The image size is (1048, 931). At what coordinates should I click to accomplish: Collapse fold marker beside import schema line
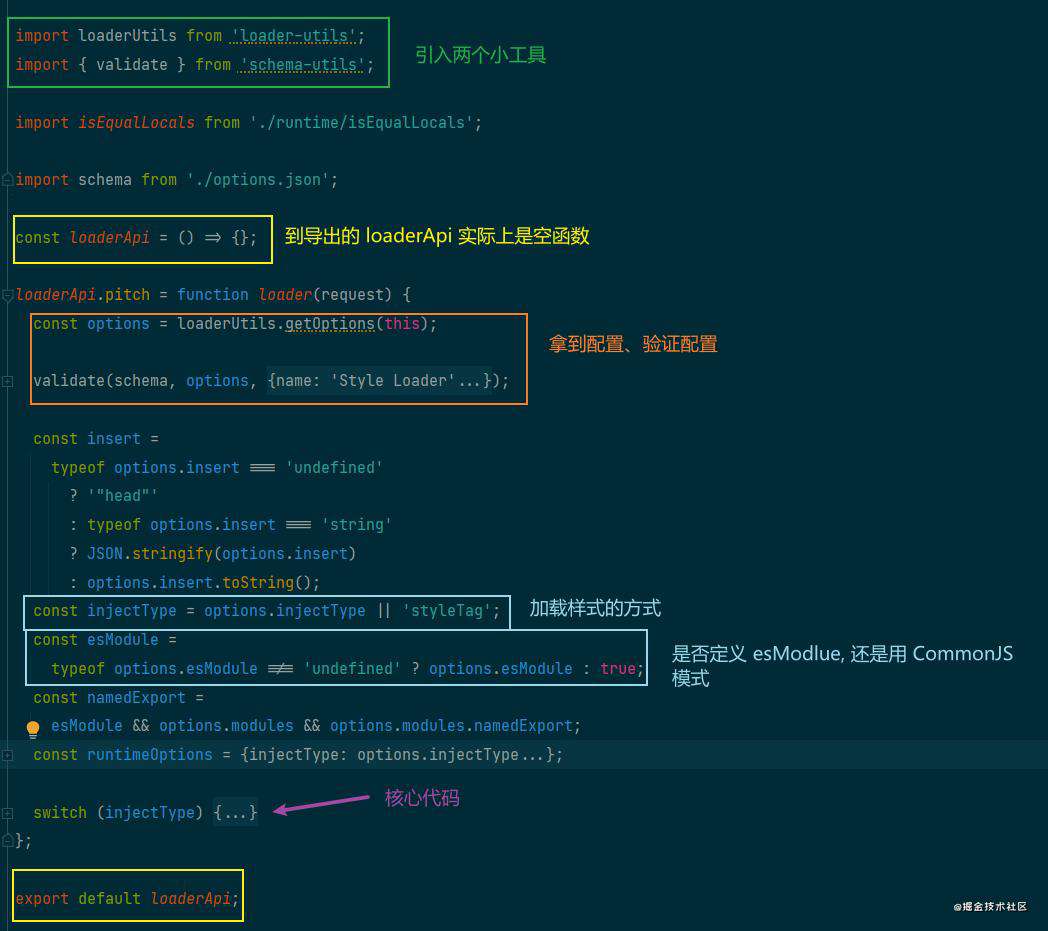coord(7,180)
